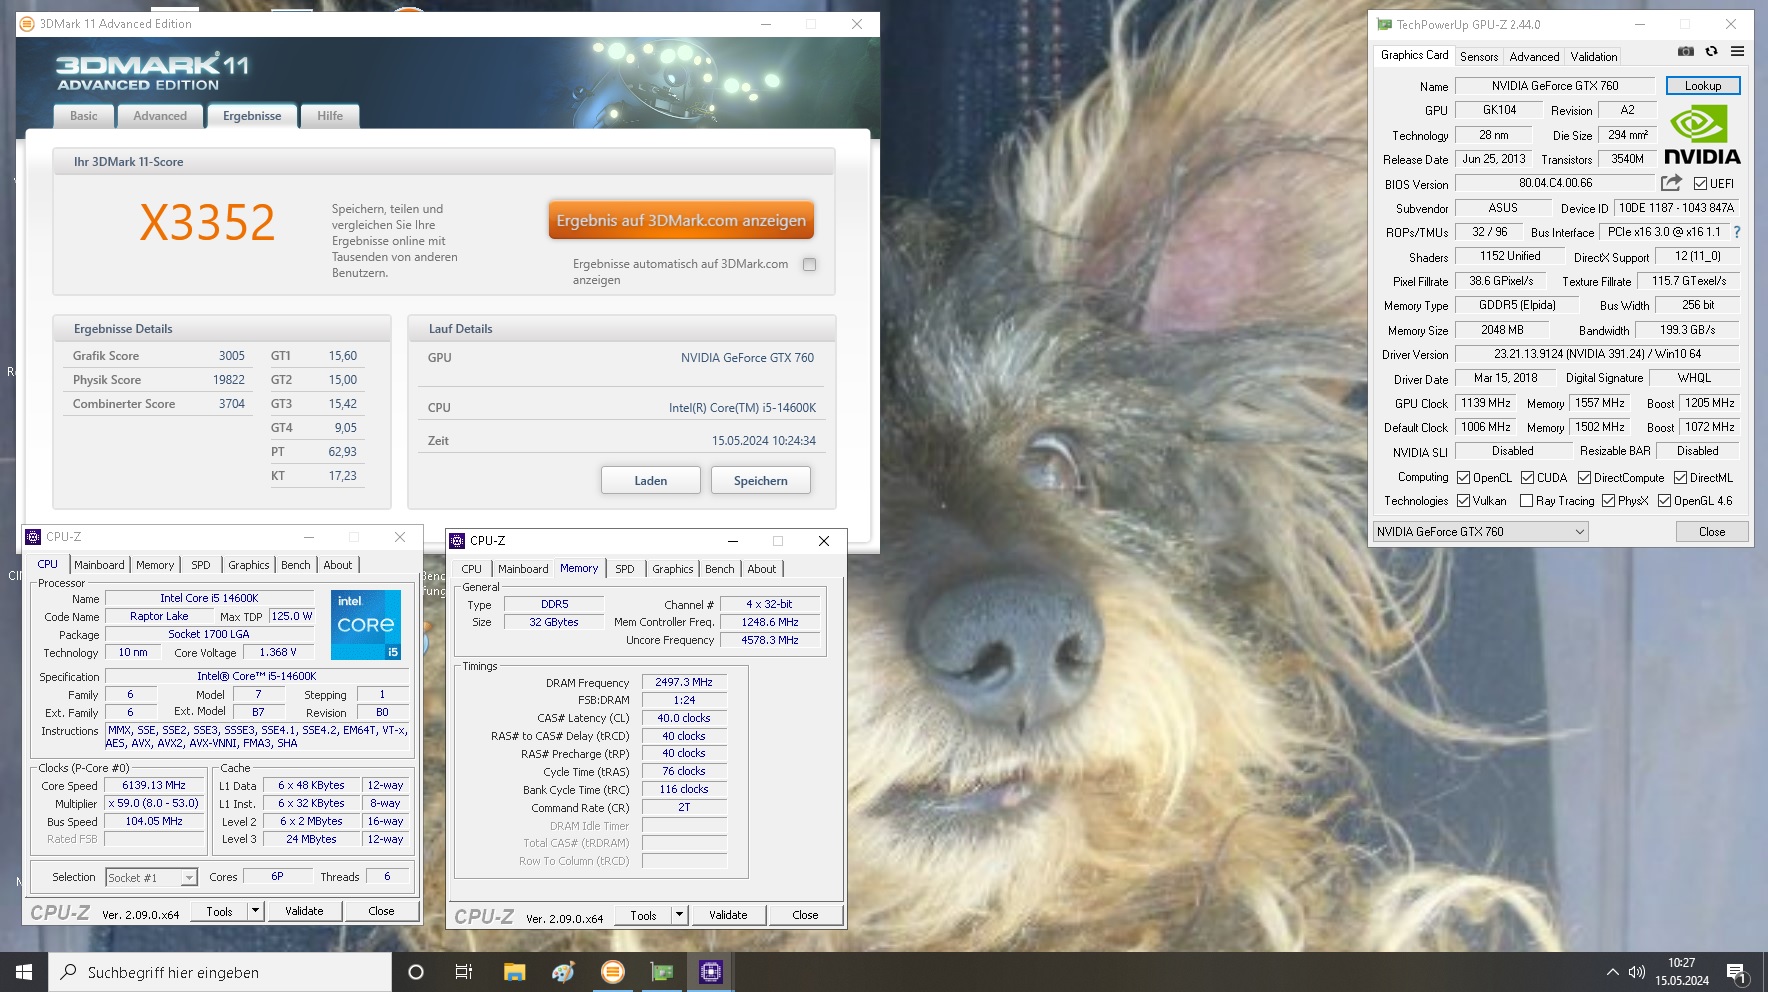The width and height of the screenshot is (1768, 992).
Task: Click the GPU-Z refresh icon
Action: click(x=1711, y=52)
